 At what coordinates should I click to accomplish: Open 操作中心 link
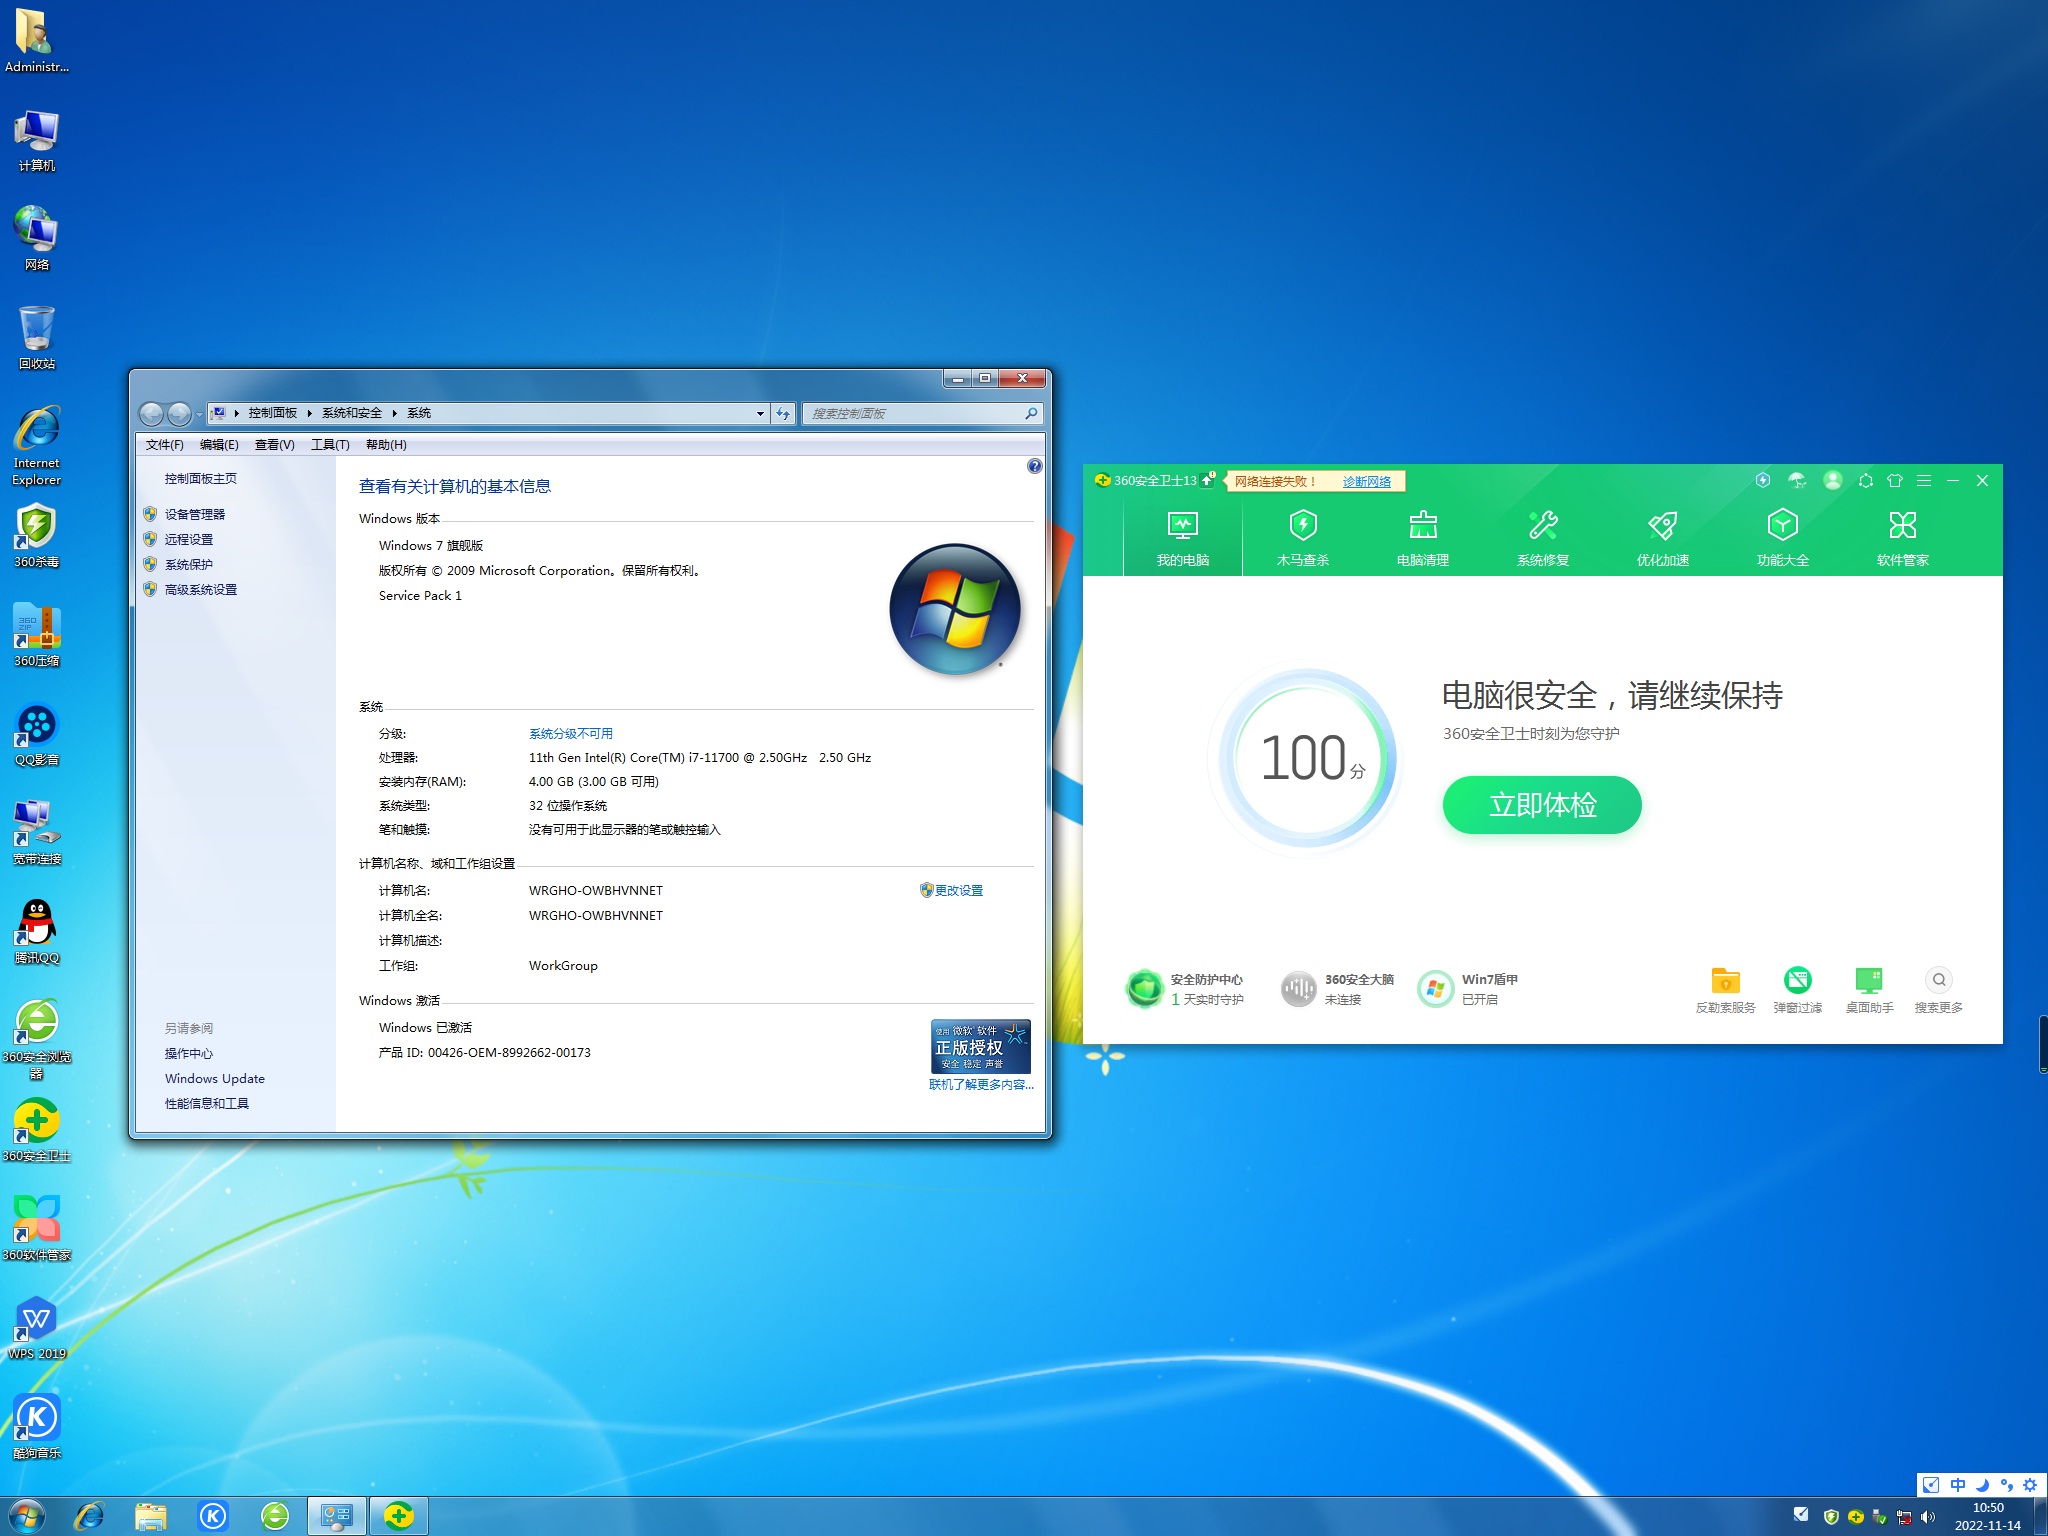point(188,1054)
